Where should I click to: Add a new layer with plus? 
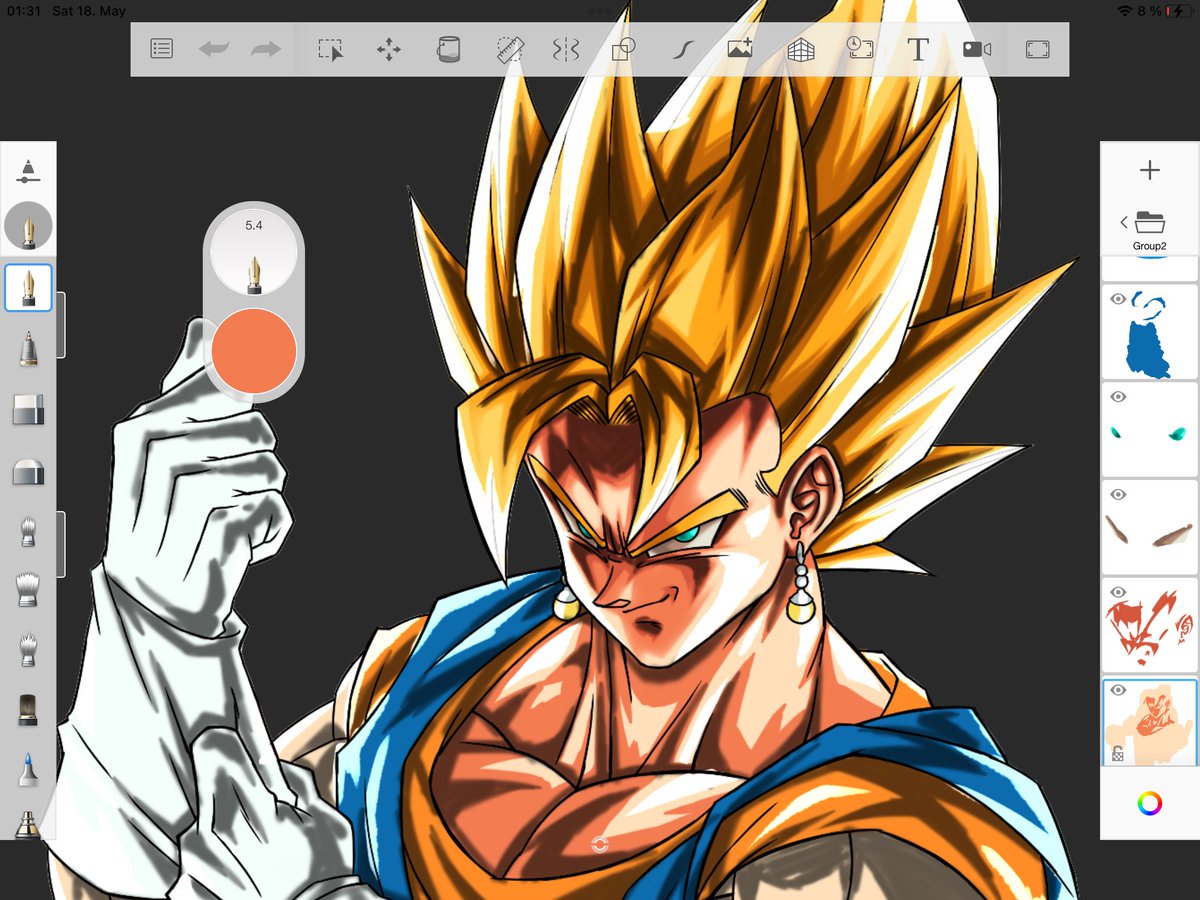tap(1150, 170)
